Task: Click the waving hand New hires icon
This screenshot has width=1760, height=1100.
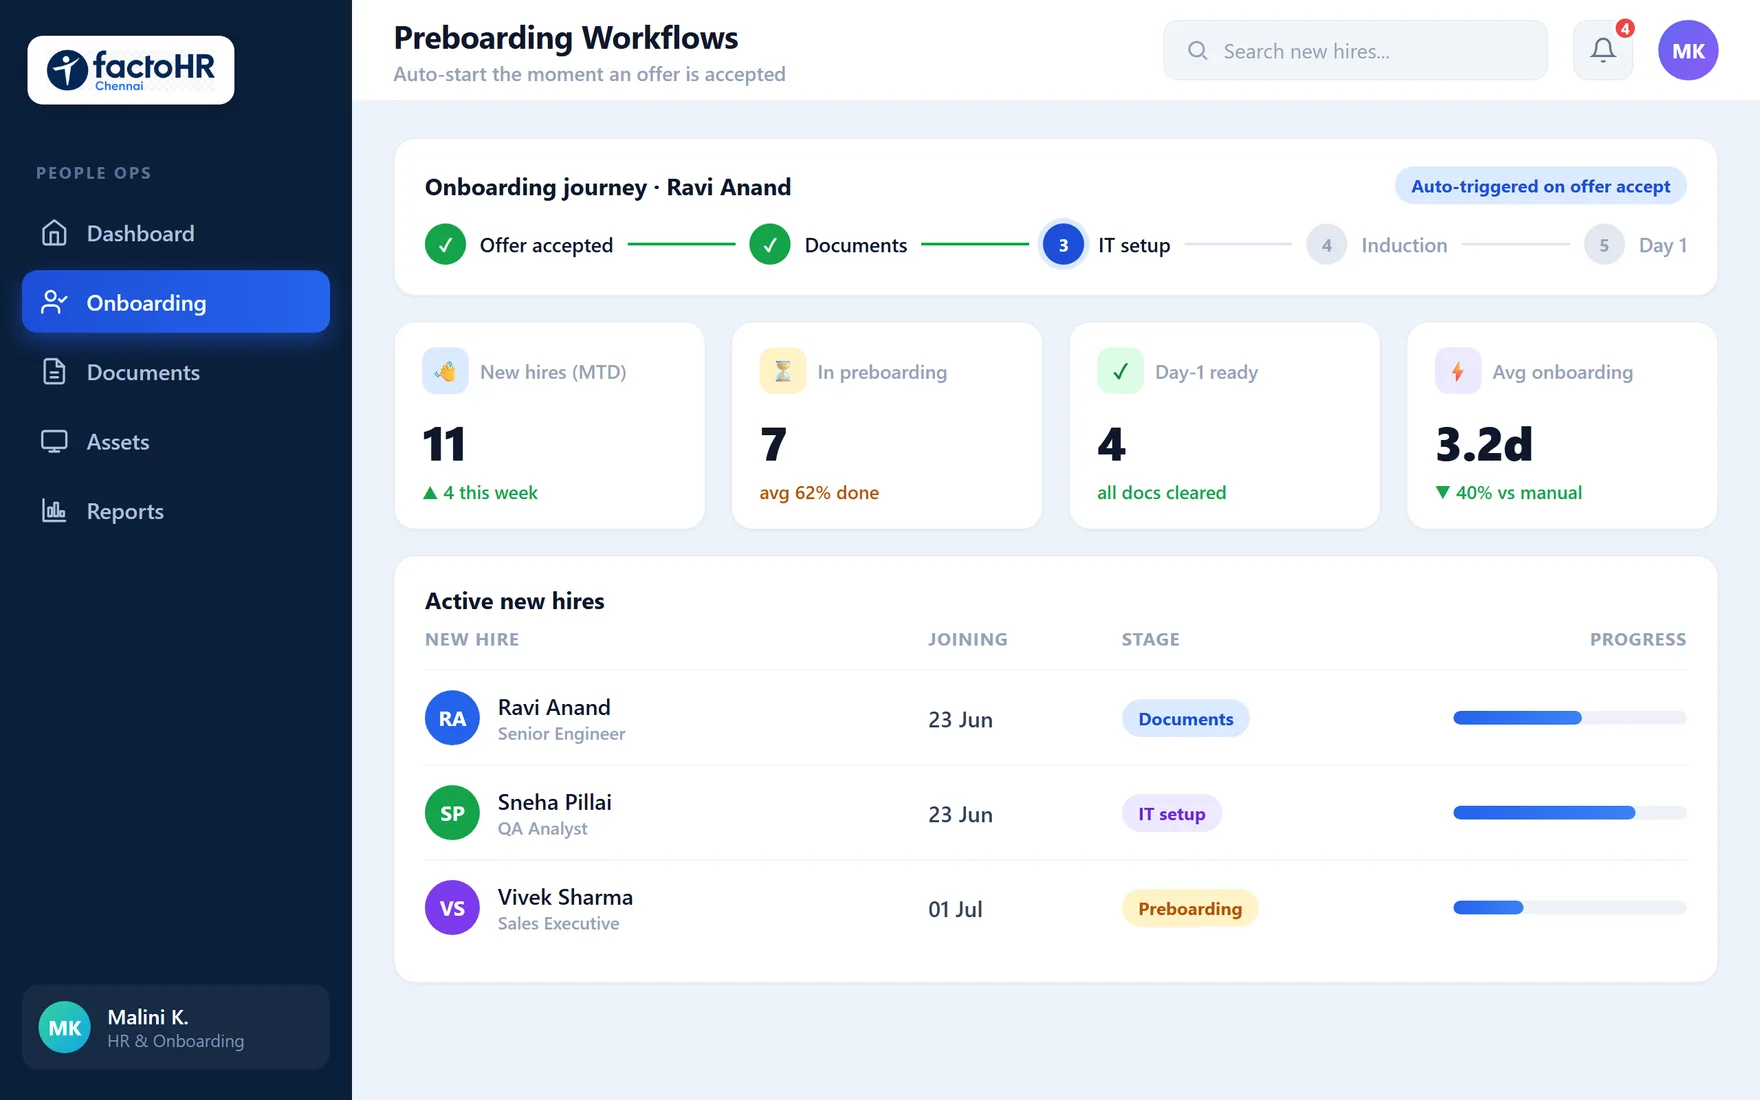Action: coord(445,371)
